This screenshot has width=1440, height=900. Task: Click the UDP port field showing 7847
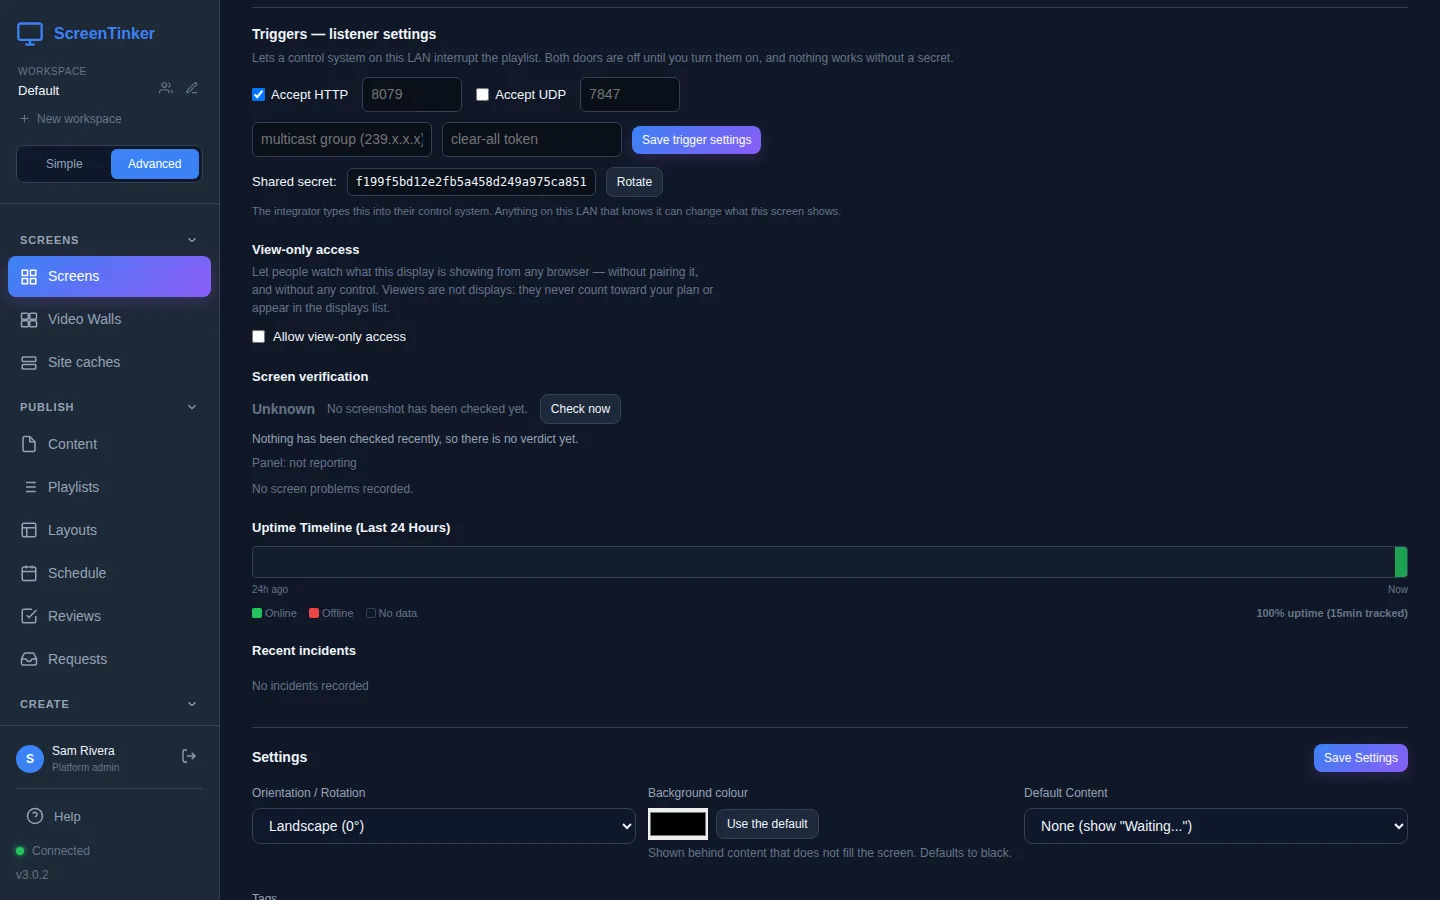click(x=630, y=94)
